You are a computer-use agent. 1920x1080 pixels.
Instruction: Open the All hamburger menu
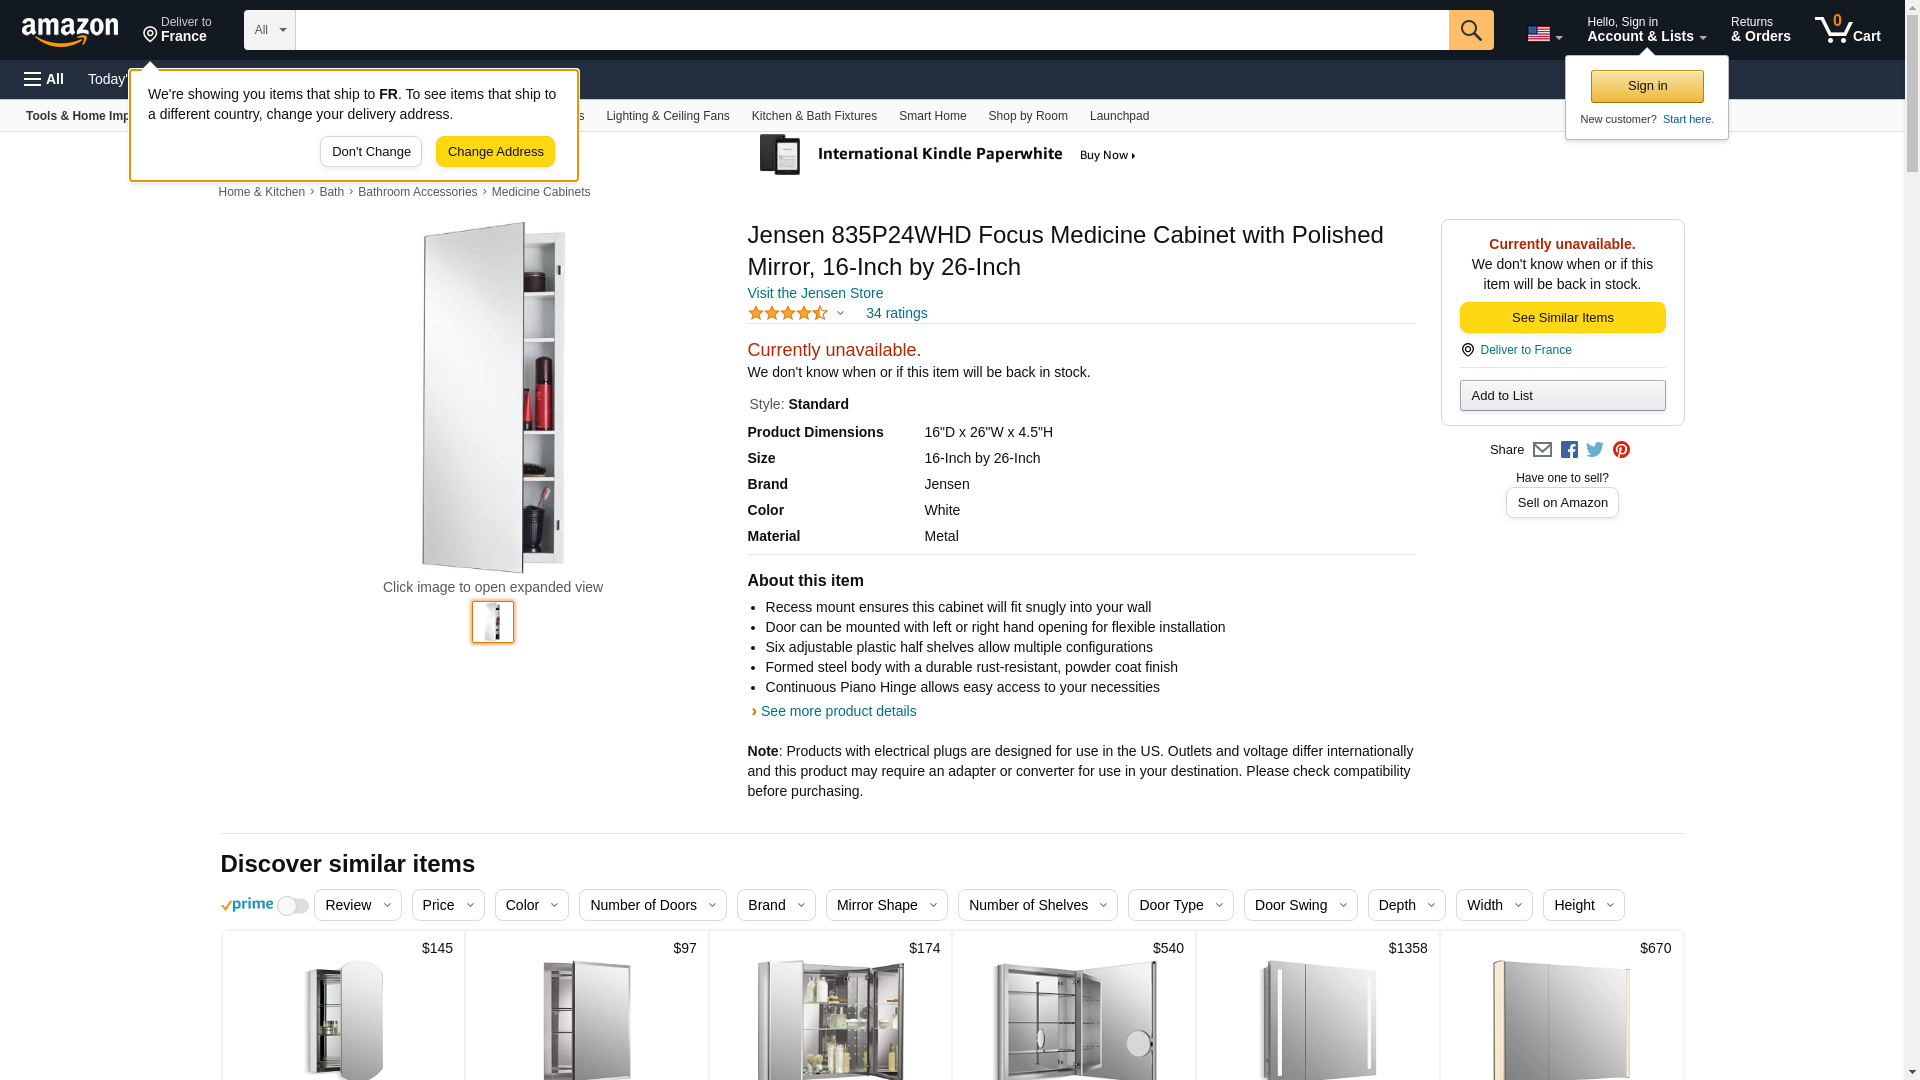(44, 79)
